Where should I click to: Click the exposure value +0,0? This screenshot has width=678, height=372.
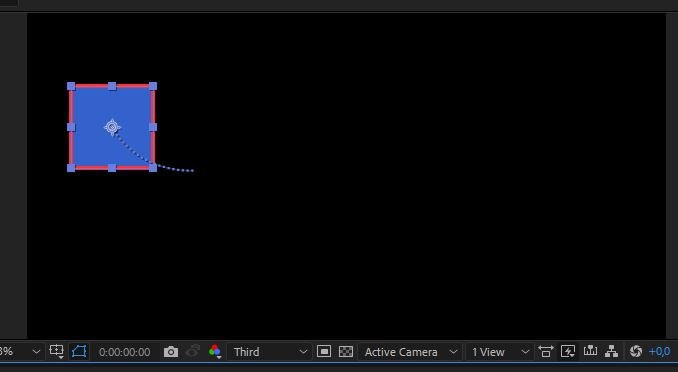pyautogui.click(x=659, y=352)
